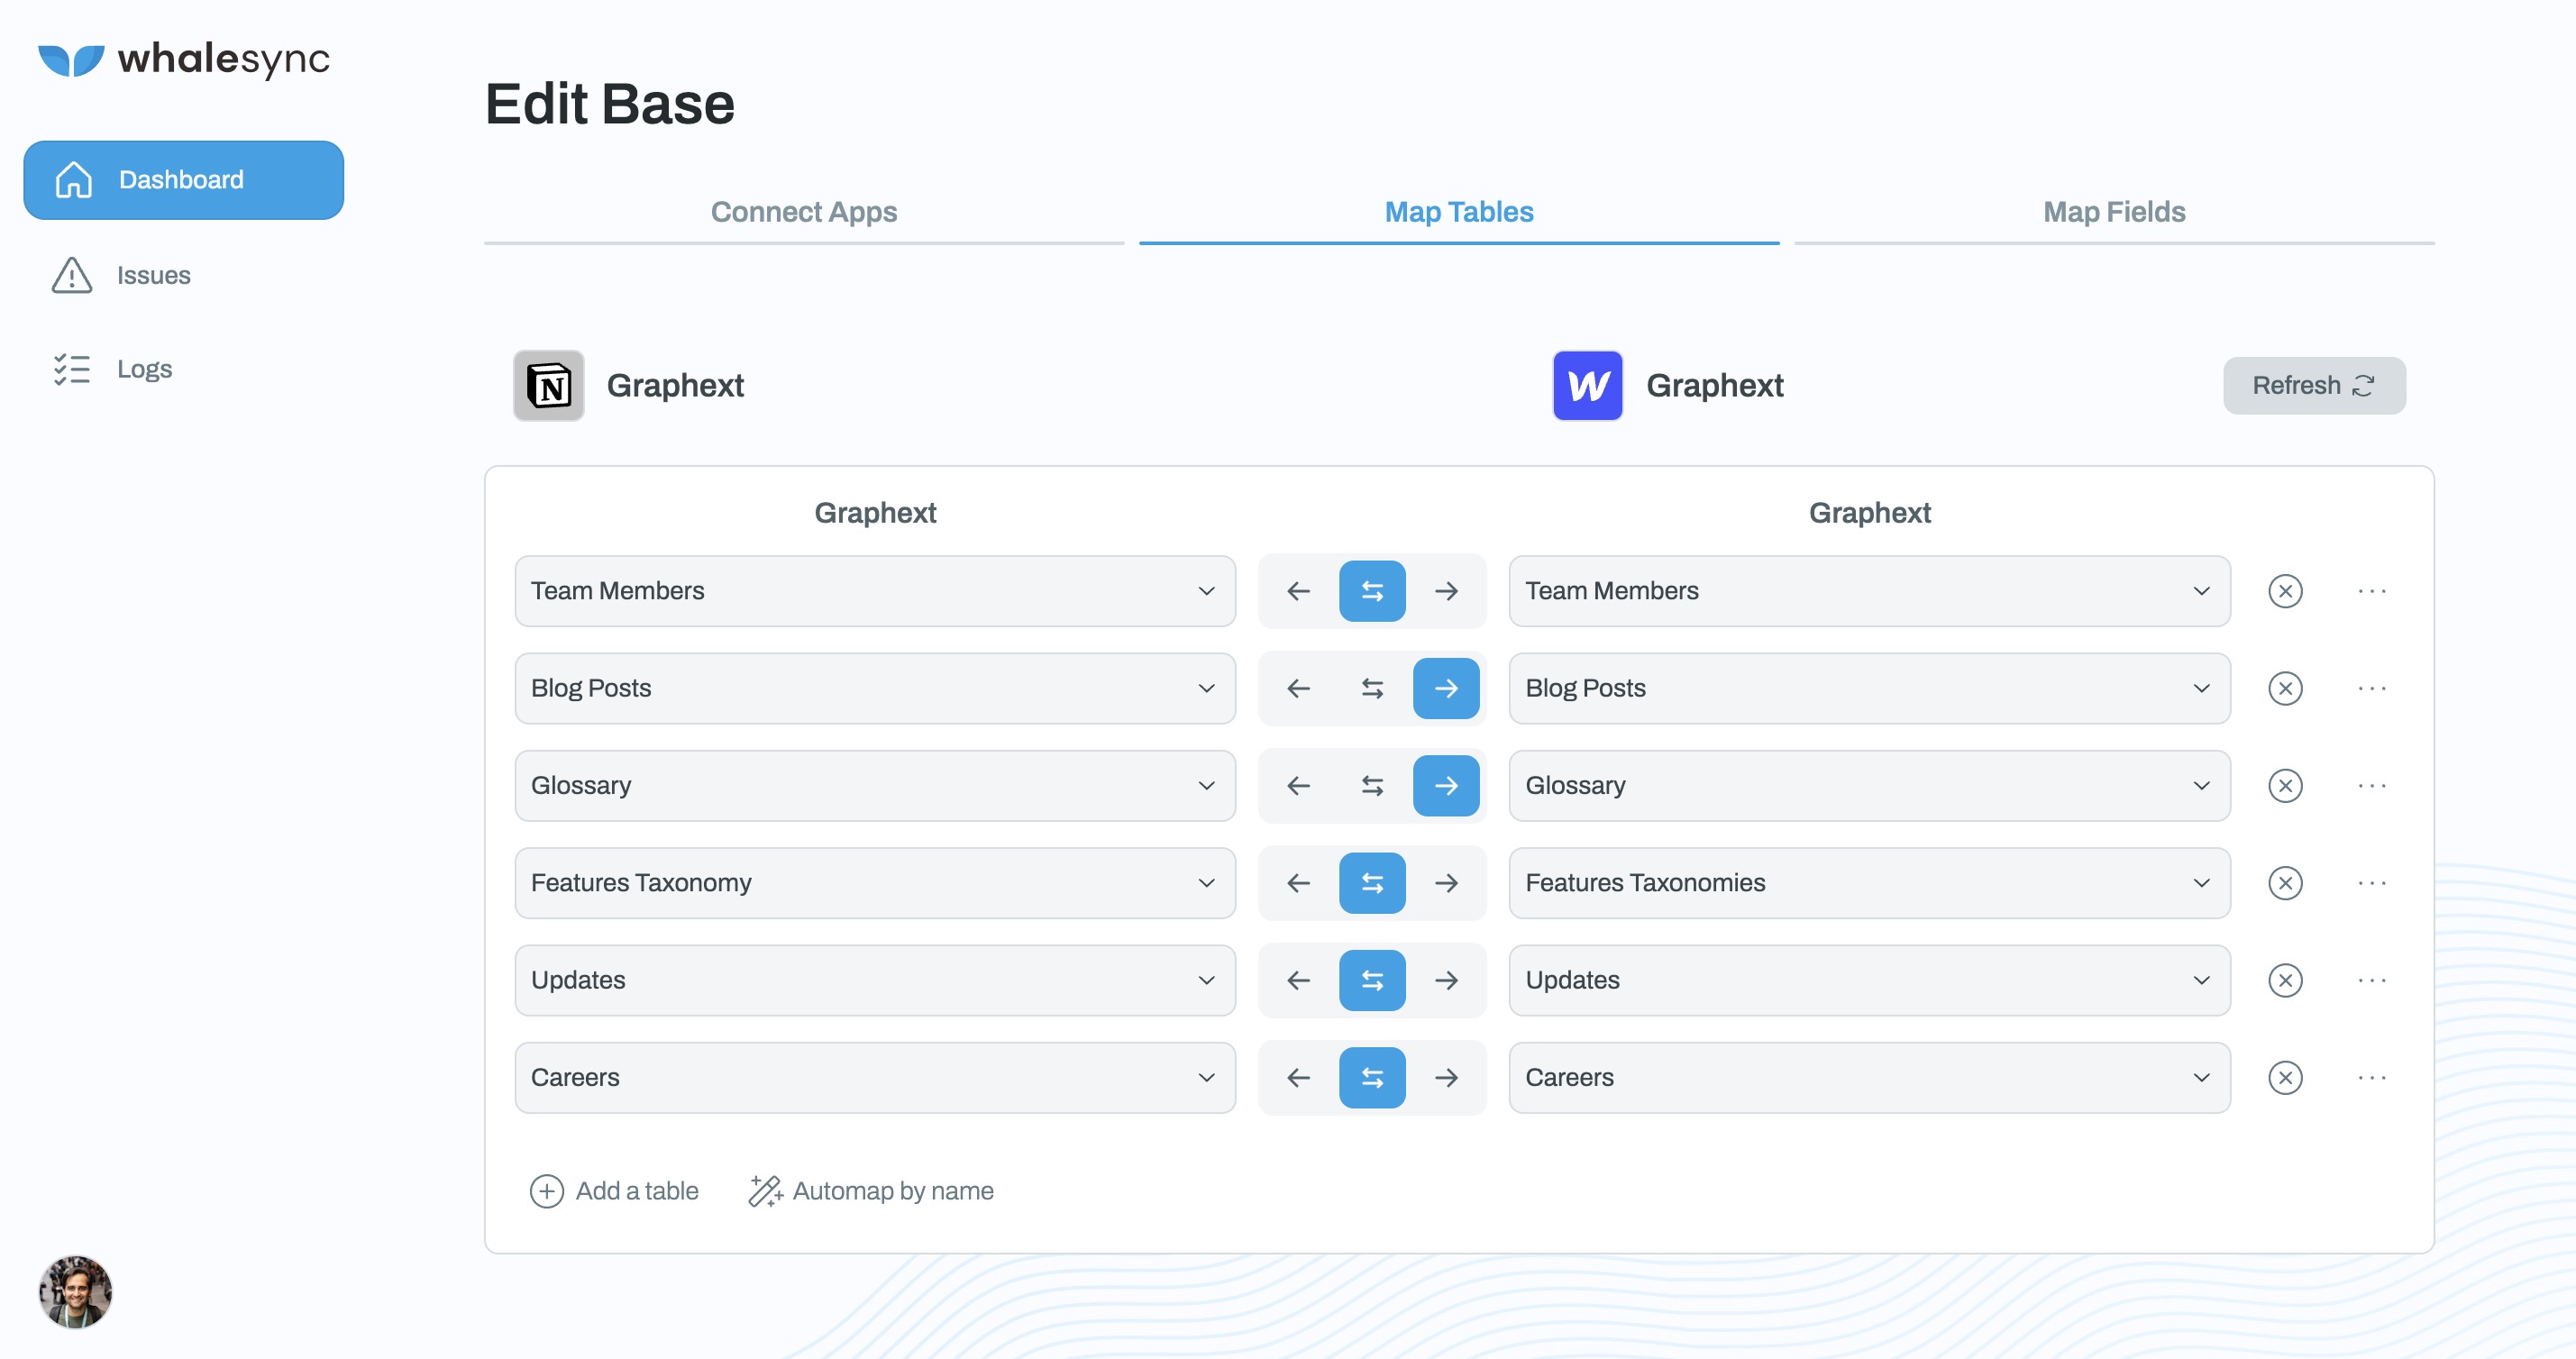Open the Issues warning icon page
Viewport: 2576px width, 1359px height.
click(72, 275)
